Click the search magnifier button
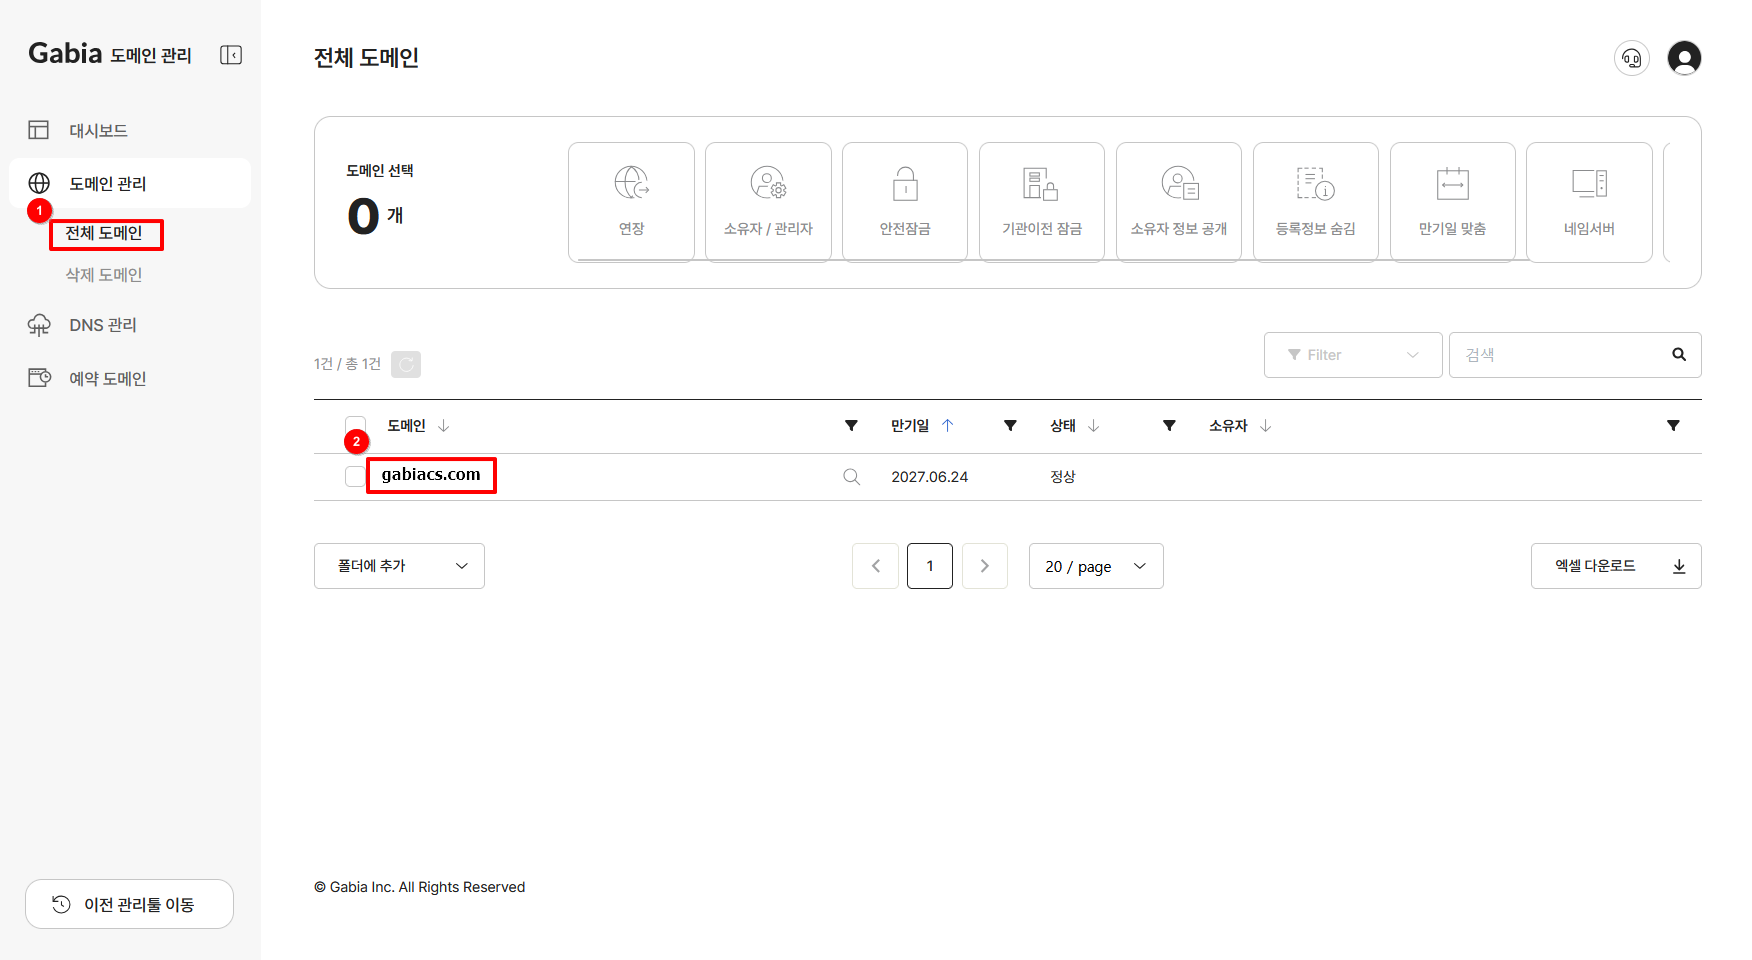 (1679, 355)
